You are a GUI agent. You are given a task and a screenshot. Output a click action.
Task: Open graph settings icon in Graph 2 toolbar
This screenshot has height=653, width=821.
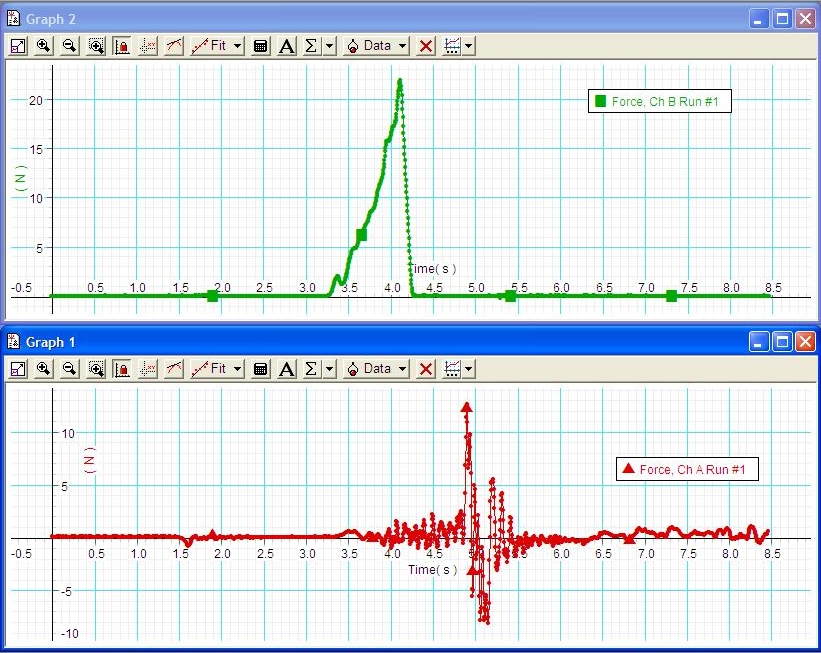452,46
